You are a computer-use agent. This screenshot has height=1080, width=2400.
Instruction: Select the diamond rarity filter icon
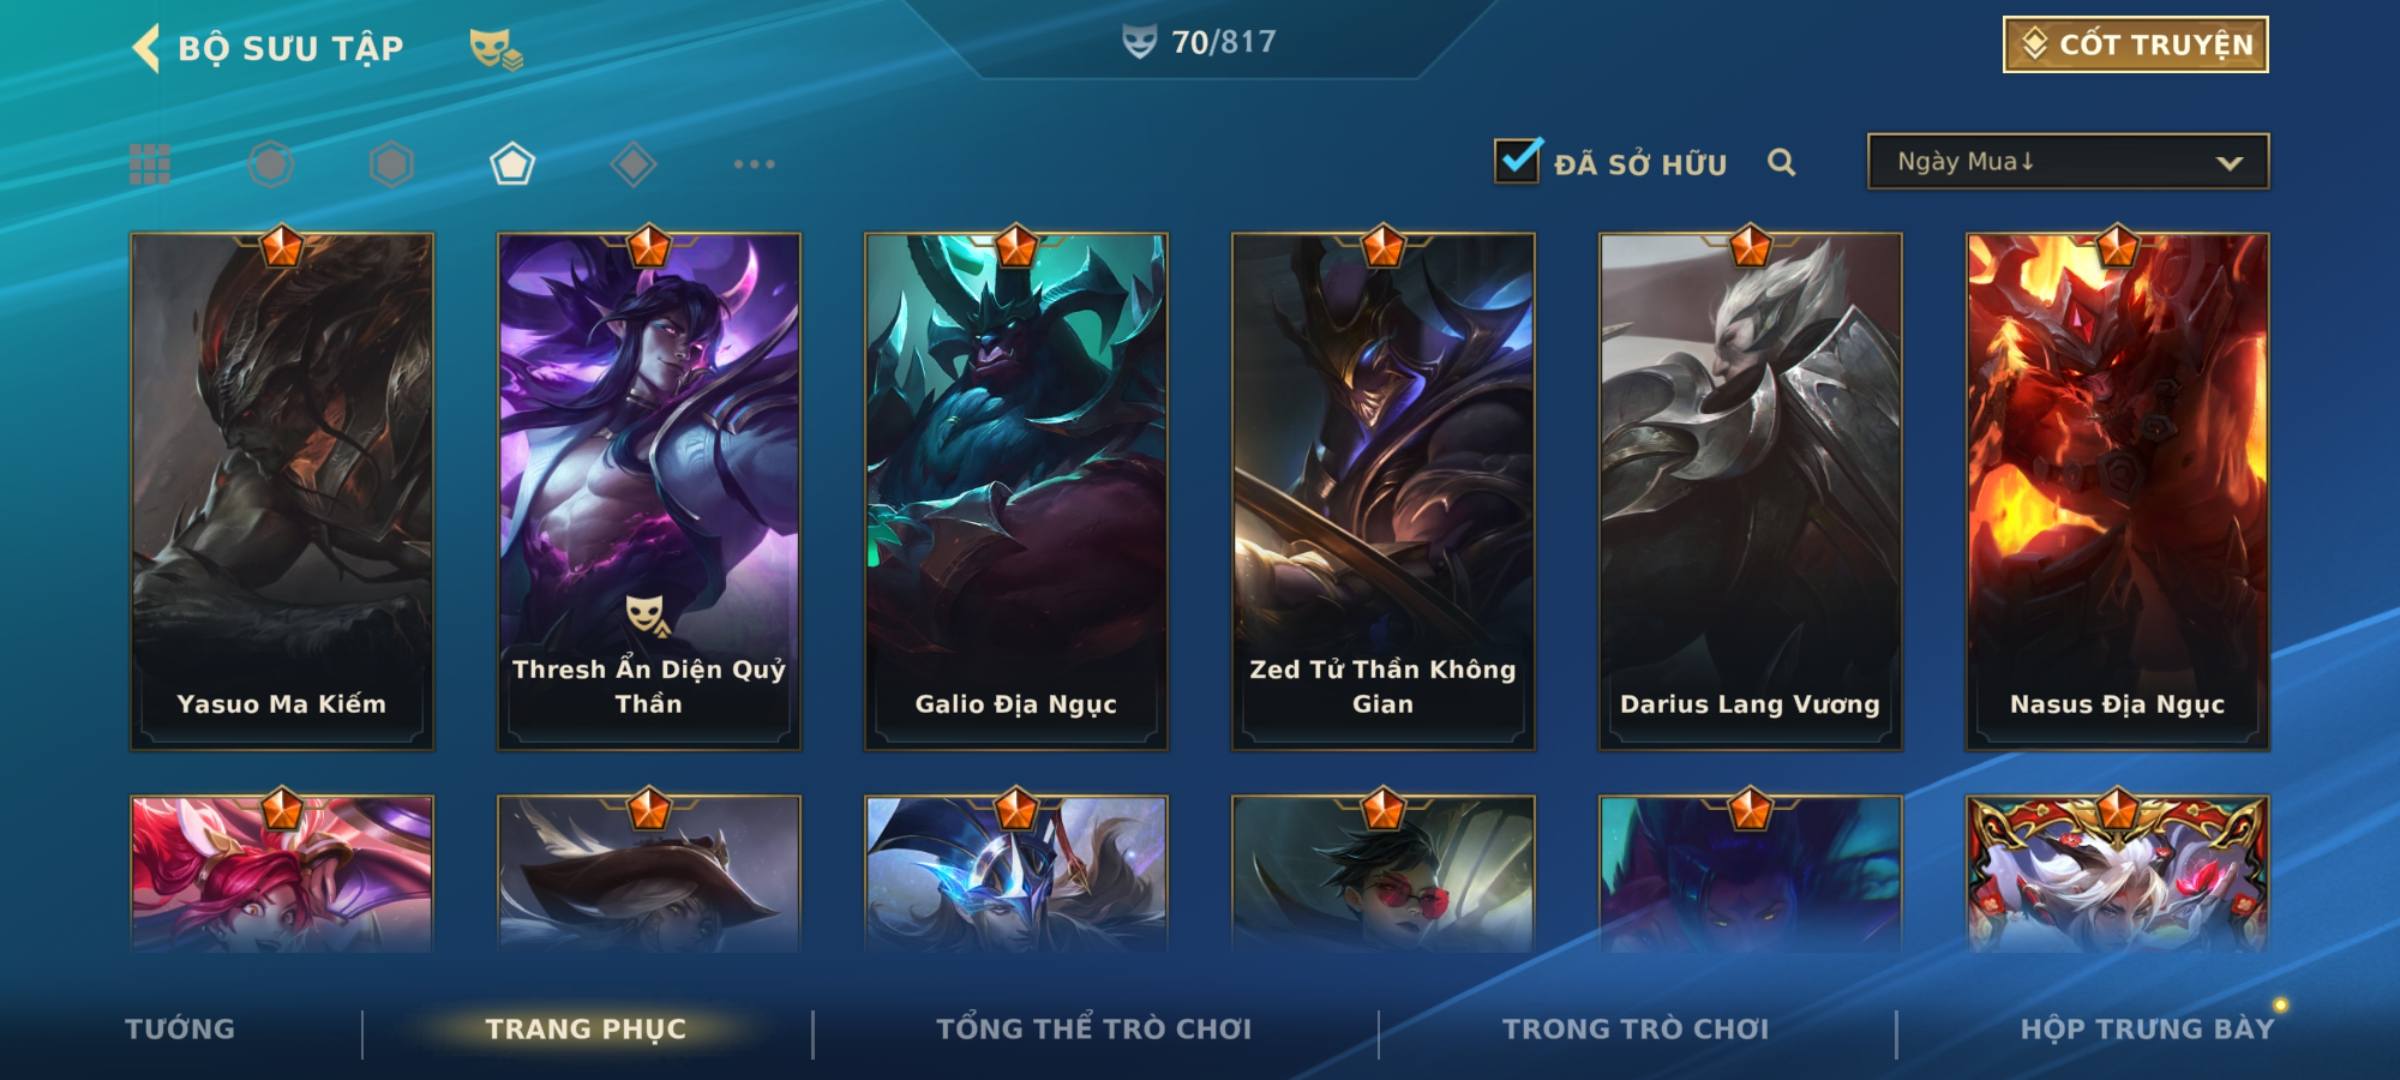pos(633,164)
